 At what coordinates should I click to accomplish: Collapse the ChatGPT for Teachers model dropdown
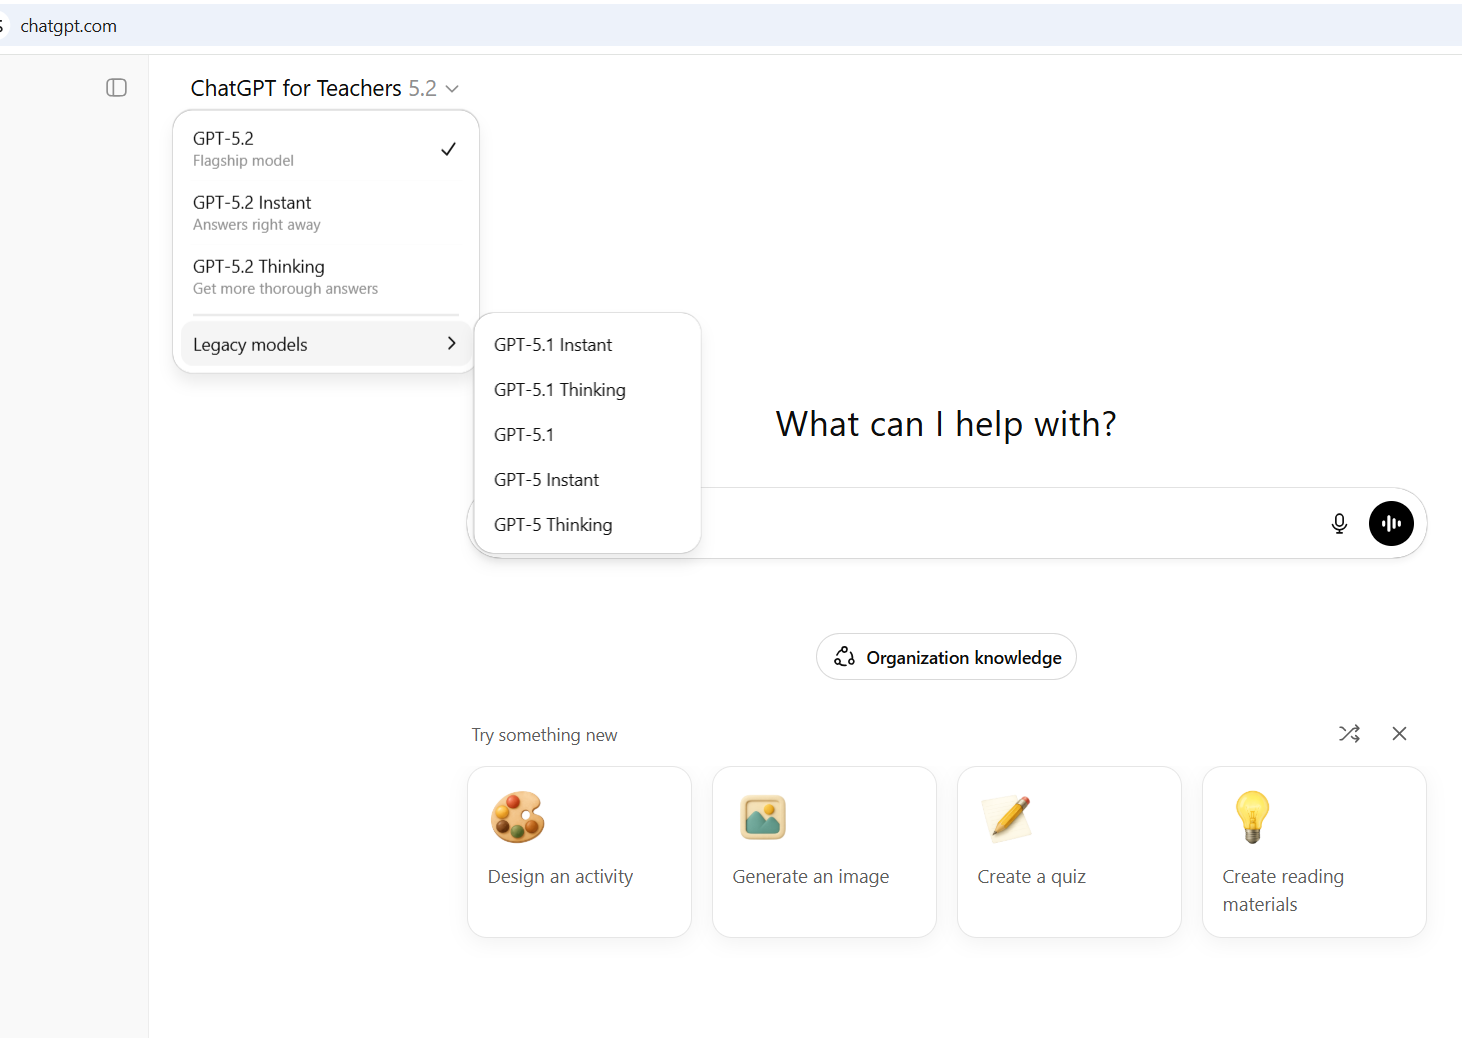pos(325,88)
